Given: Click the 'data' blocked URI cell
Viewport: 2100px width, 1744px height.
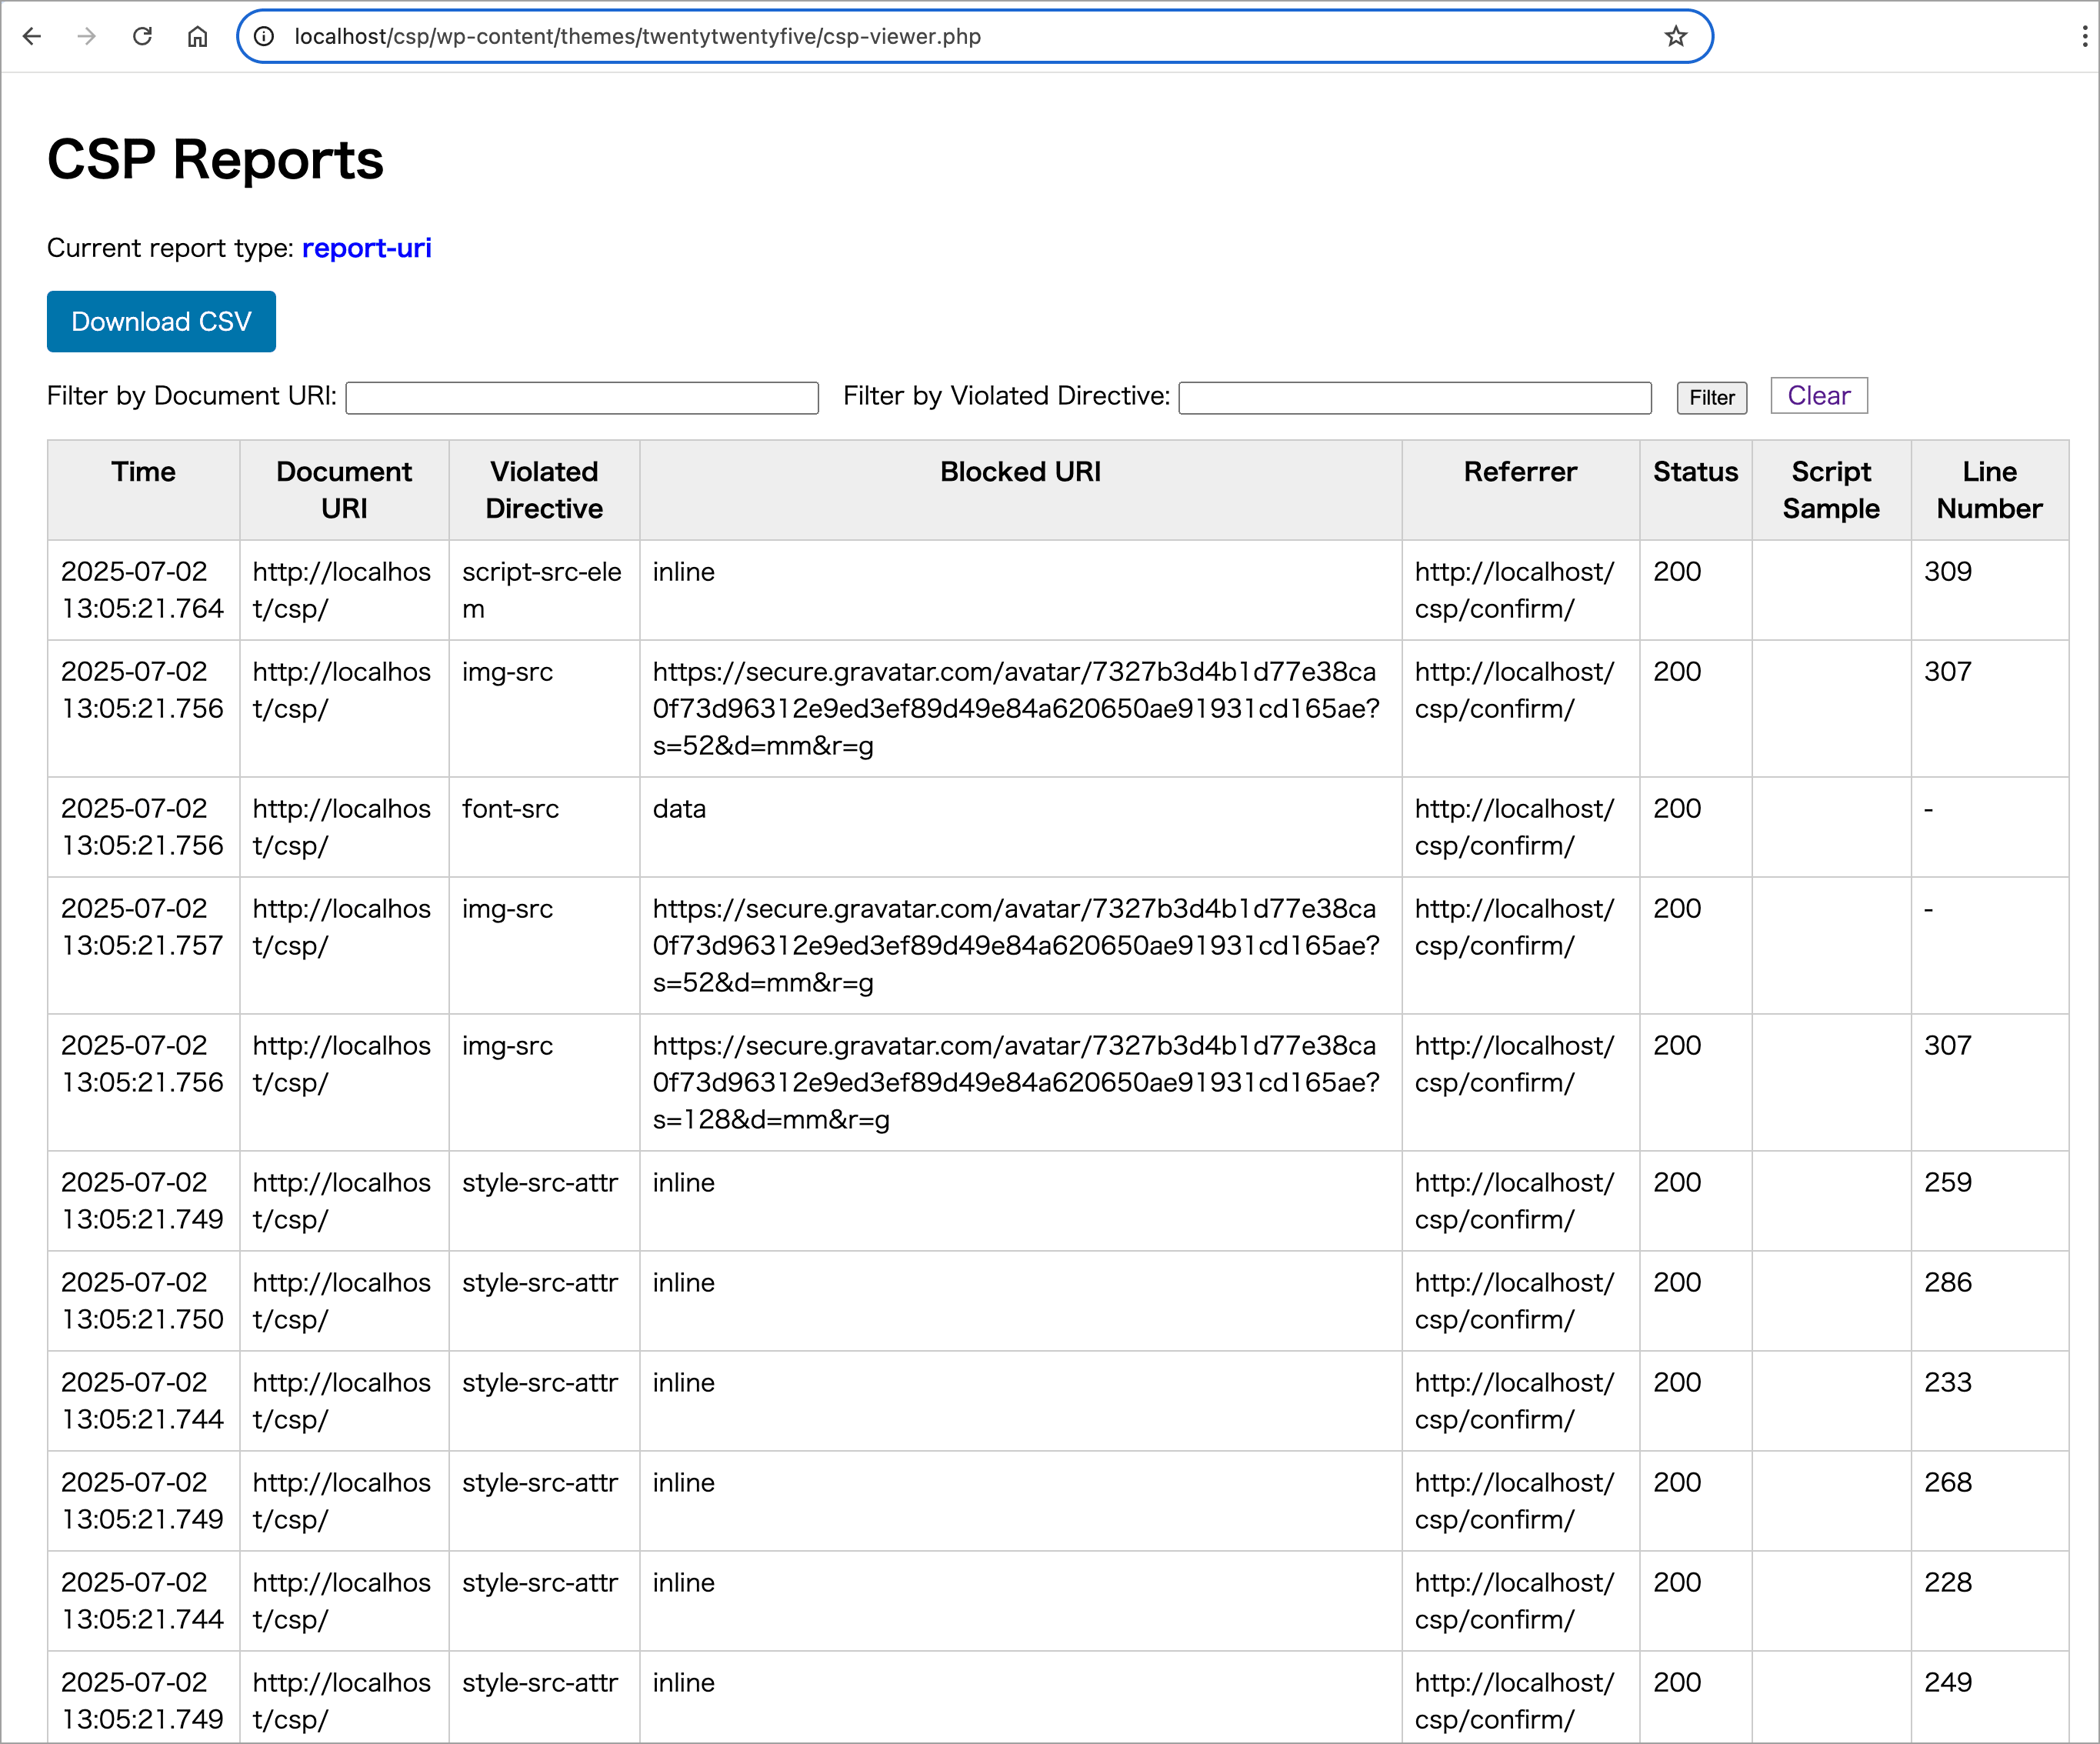Looking at the screenshot, I should point(1021,827).
